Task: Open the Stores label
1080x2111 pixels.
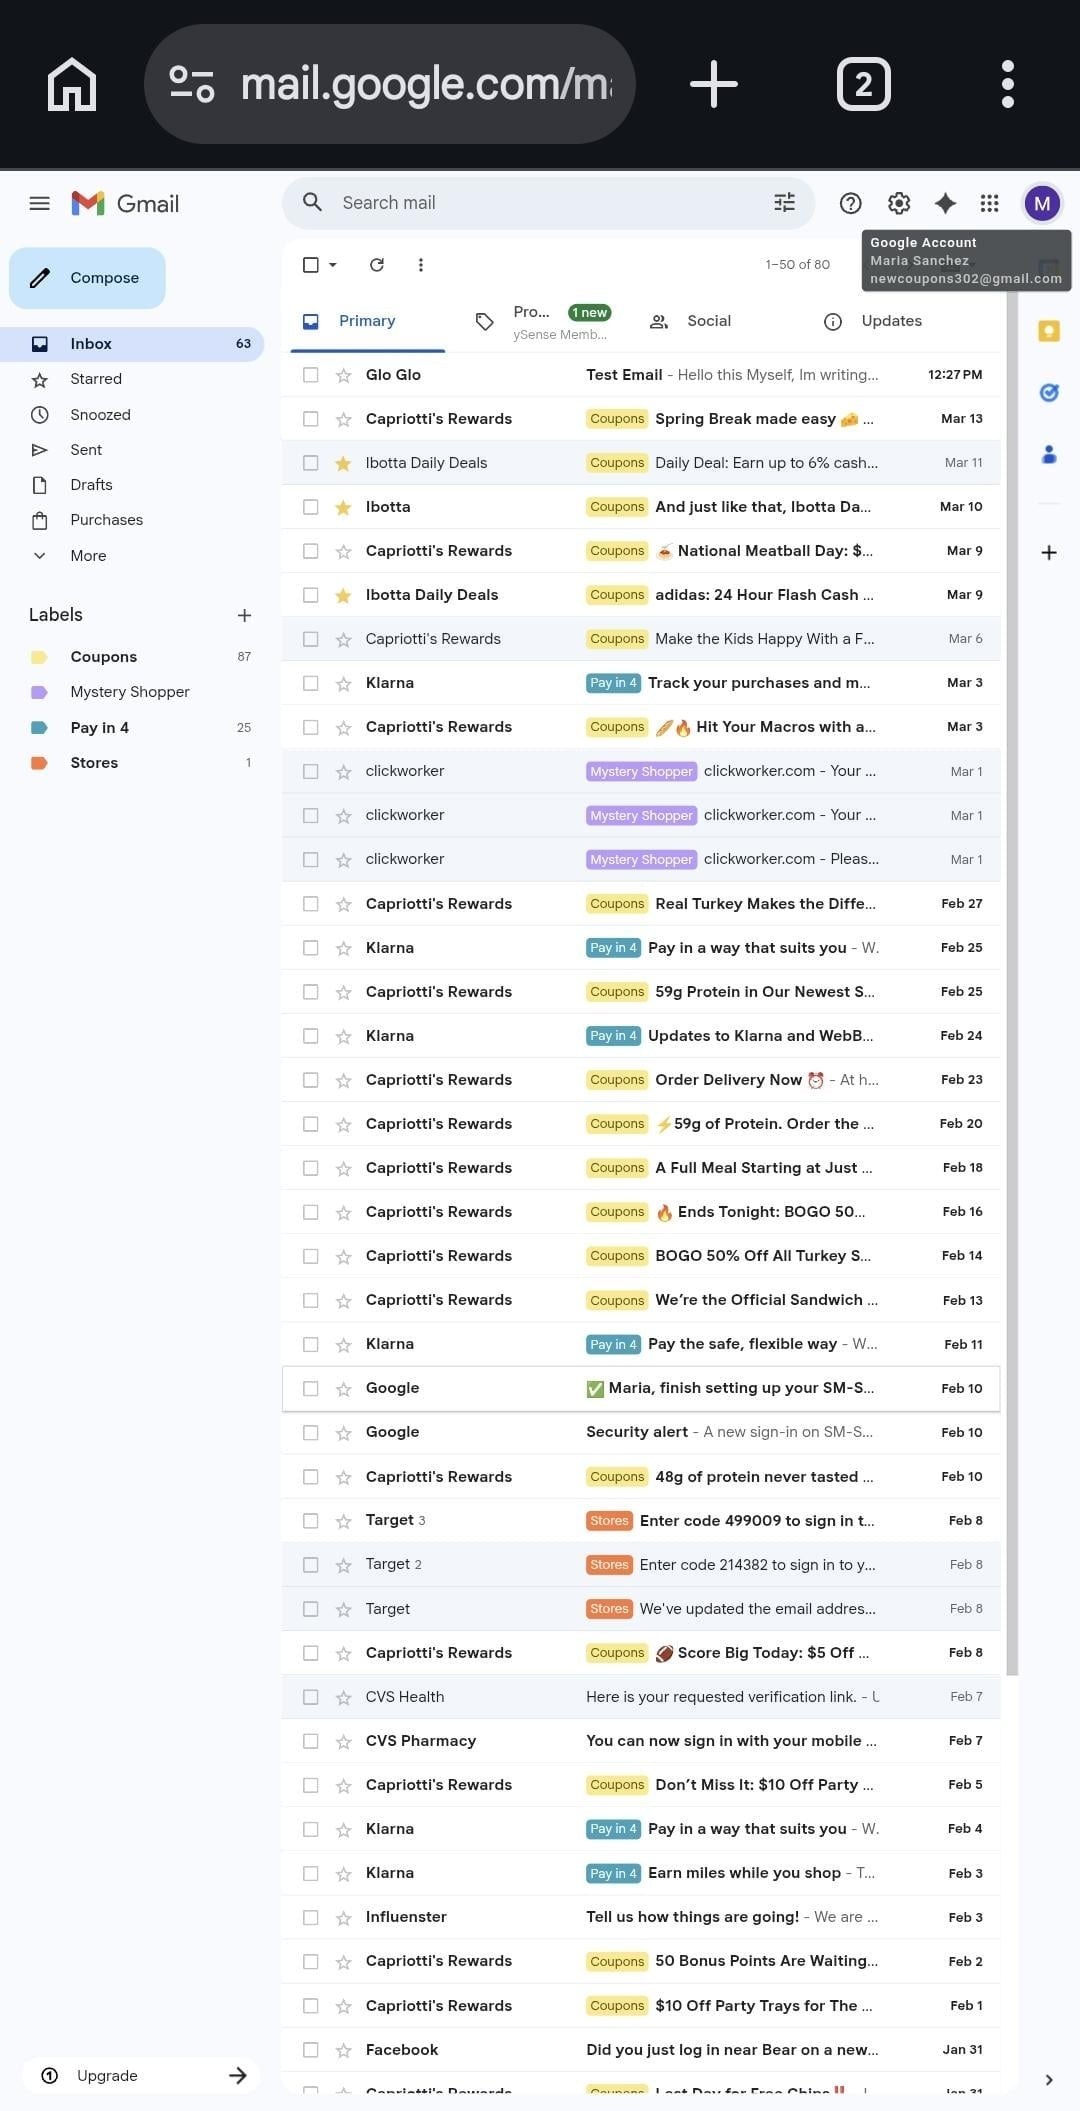Action: point(132,763)
